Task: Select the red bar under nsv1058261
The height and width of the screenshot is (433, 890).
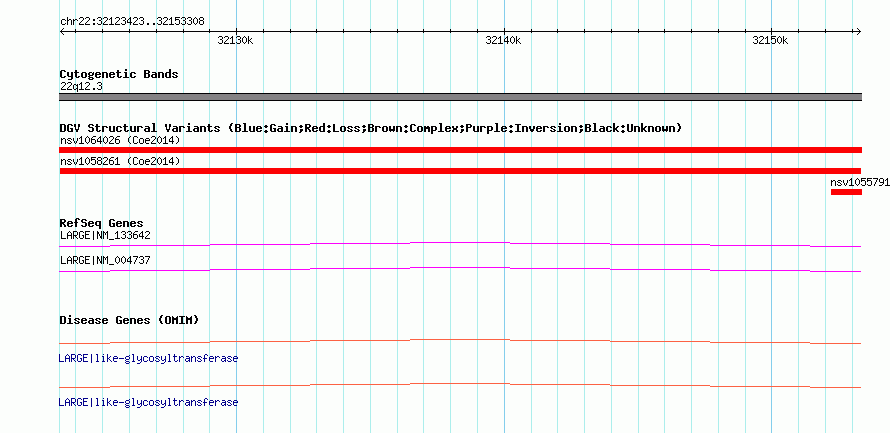Action: point(460,171)
